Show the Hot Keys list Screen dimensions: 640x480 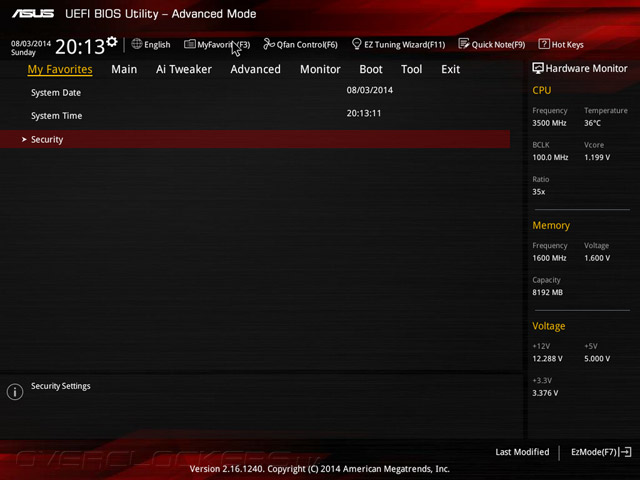coord(567,44)
